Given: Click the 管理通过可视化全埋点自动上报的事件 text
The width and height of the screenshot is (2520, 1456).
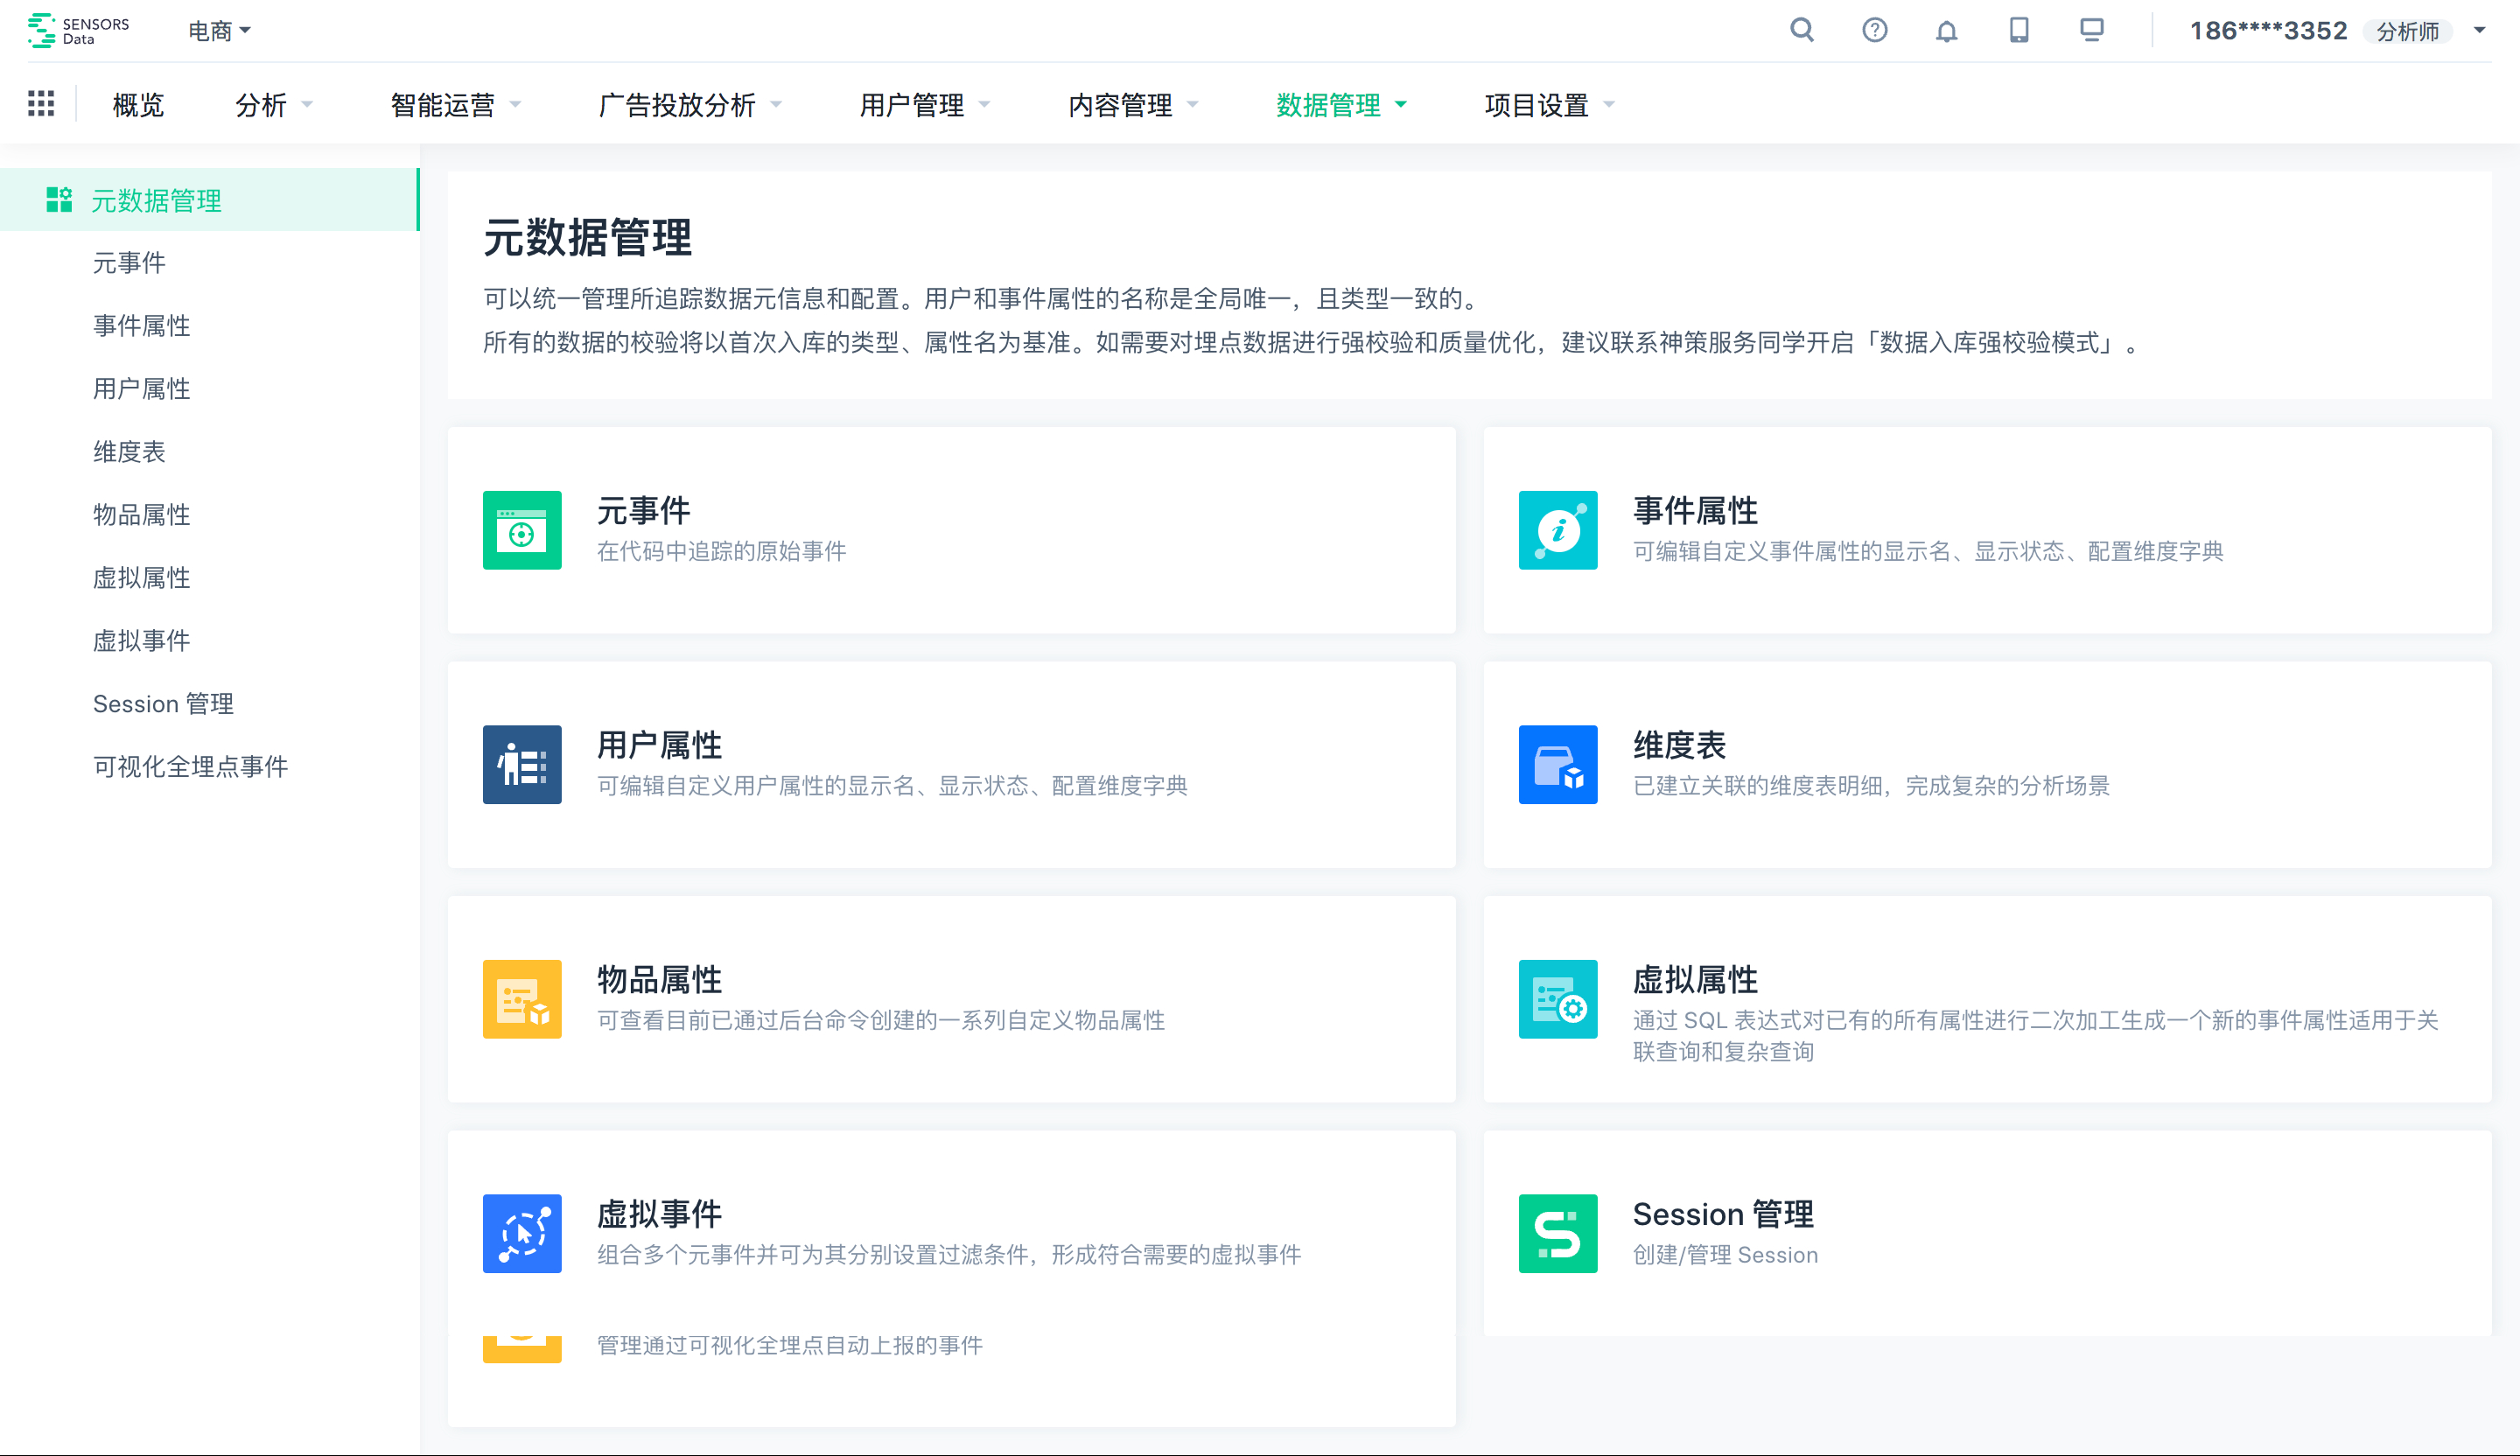Looking at the screenshot, I should [x=790, y=1345].
